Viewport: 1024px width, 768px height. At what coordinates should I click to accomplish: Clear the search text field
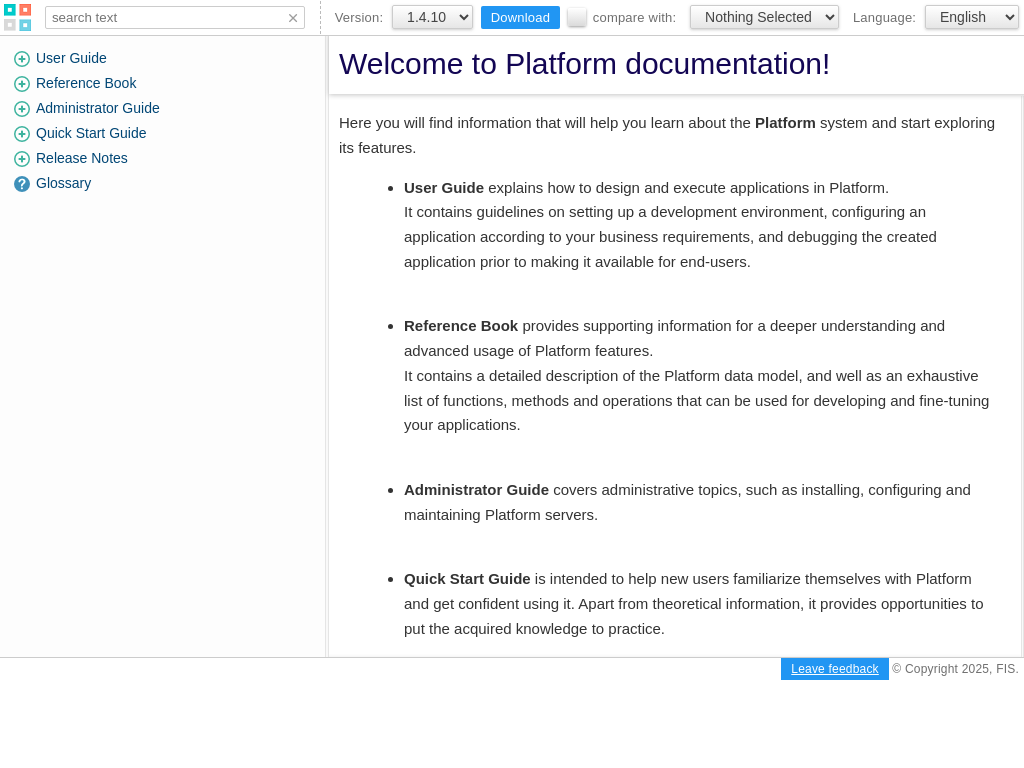pyautogui.click(x=293, y=18)
